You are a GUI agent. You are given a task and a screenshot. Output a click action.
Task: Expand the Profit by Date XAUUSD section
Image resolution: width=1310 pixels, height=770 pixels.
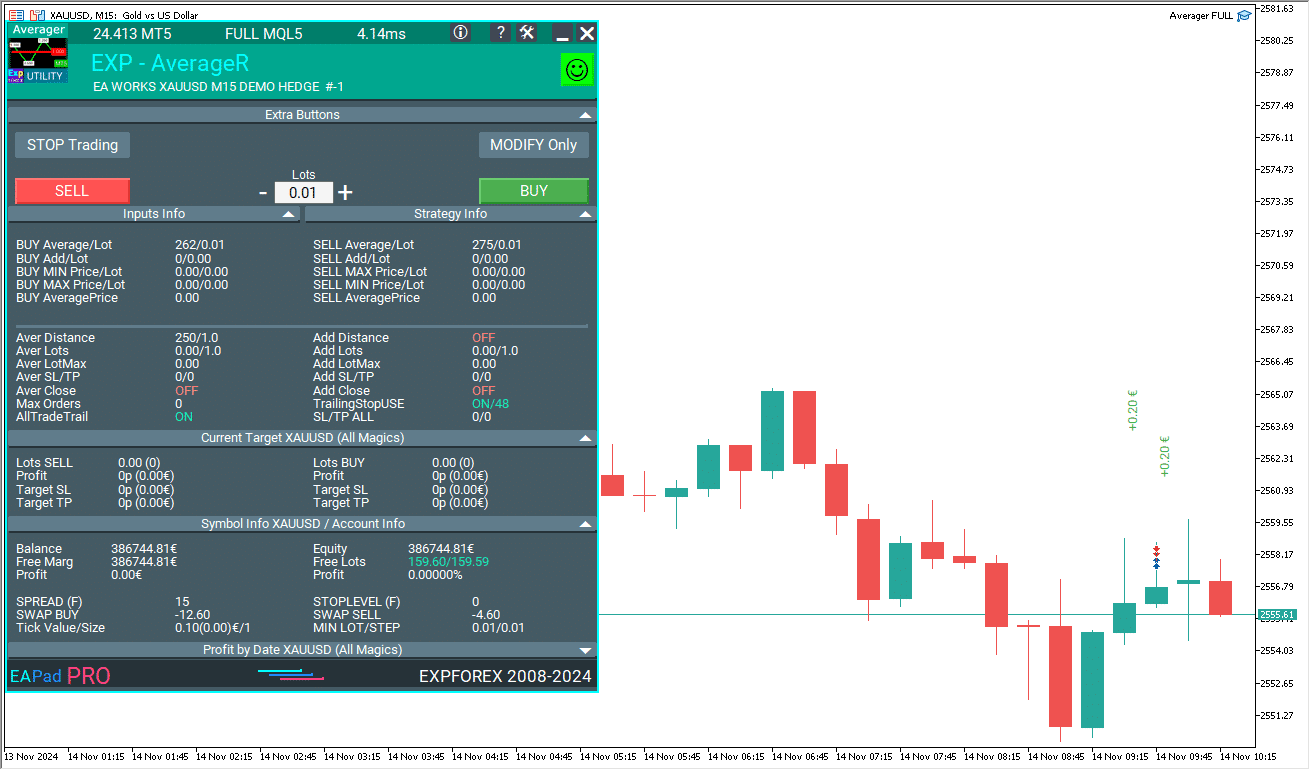(x=585, y=650)
